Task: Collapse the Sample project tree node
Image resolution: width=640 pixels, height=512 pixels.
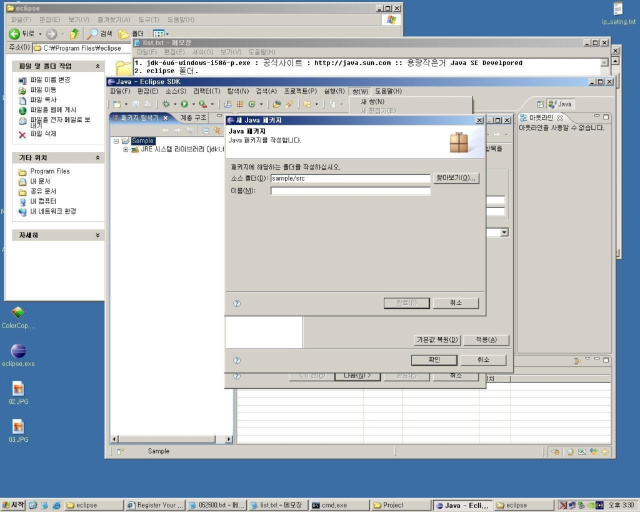Action: (116, 141)
